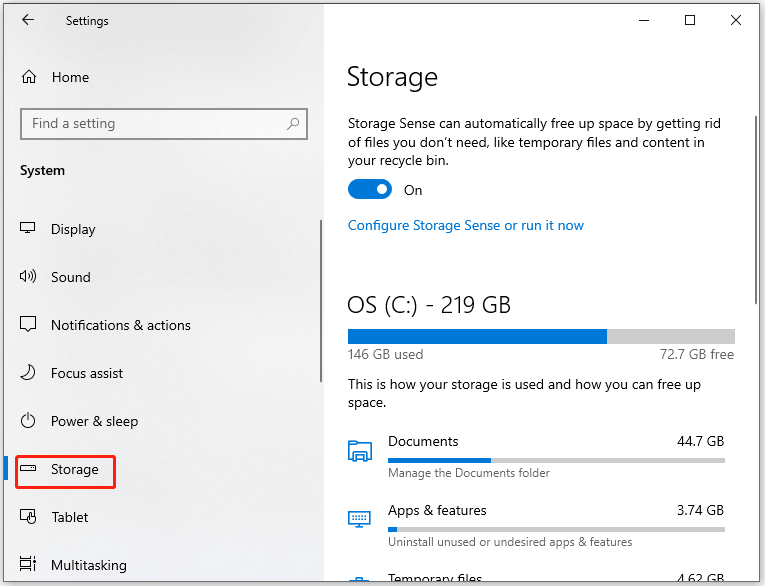Image resolution: width=765 pixels, height=586 pixels.
Task: Open Notifications & actions settings
Action: 121,325
